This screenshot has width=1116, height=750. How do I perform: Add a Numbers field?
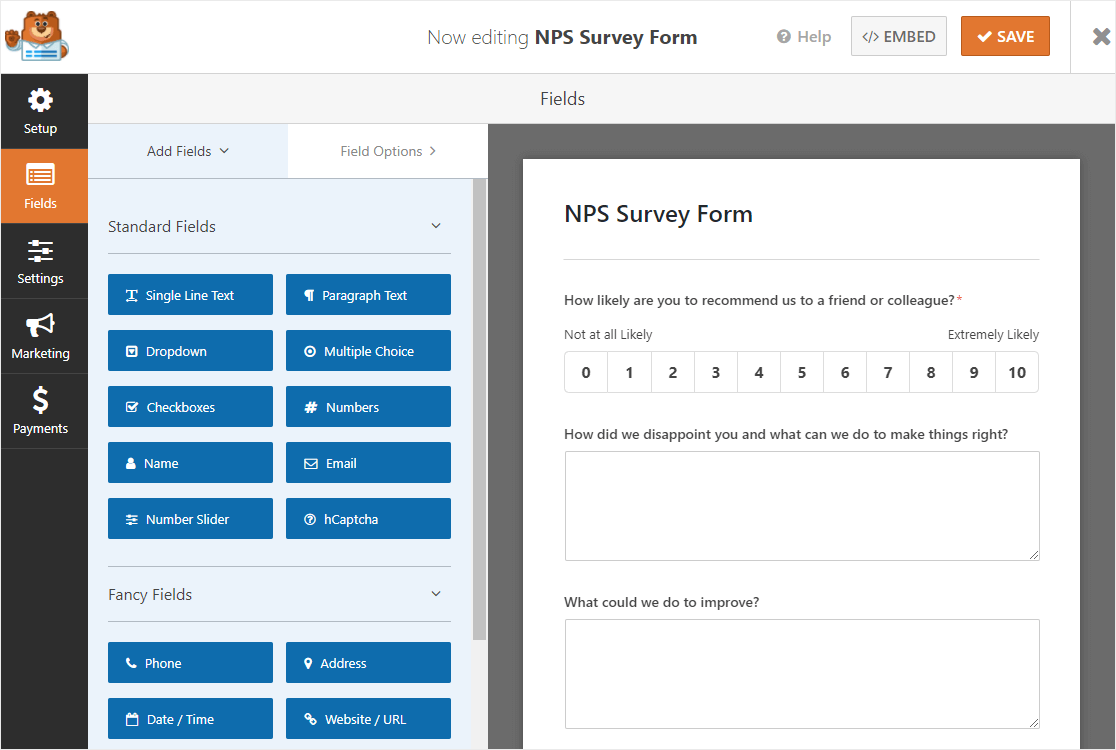369,407
